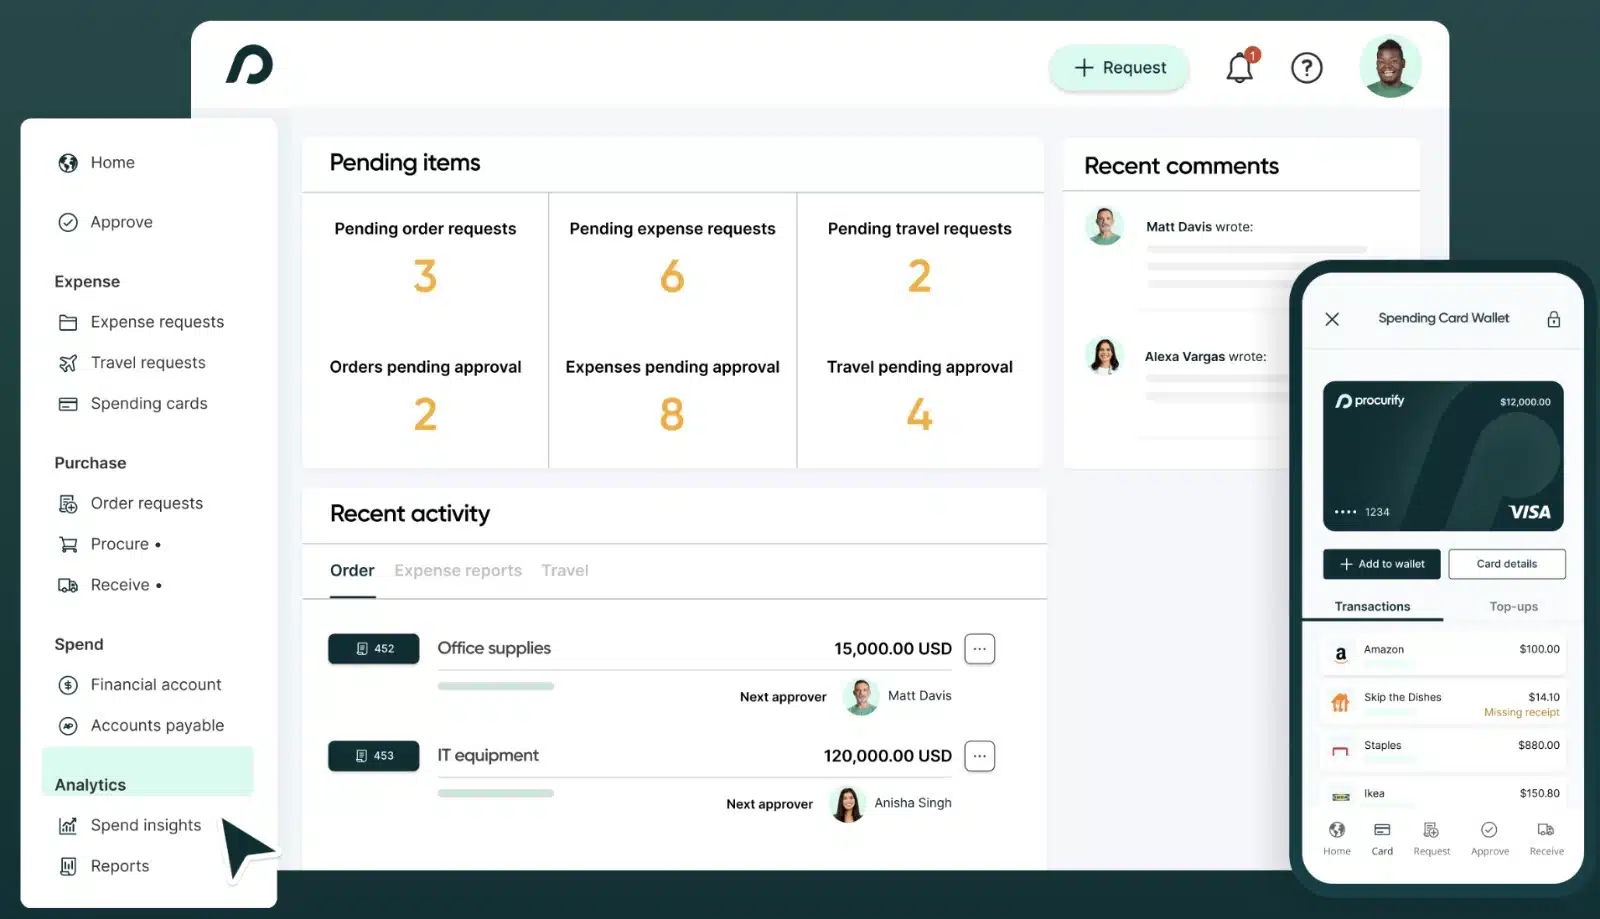This screenshot has height=919, width=1600.
Task: Click the Travel requests airplane icon
Action: pyautogui.click(x=66, y=362)
